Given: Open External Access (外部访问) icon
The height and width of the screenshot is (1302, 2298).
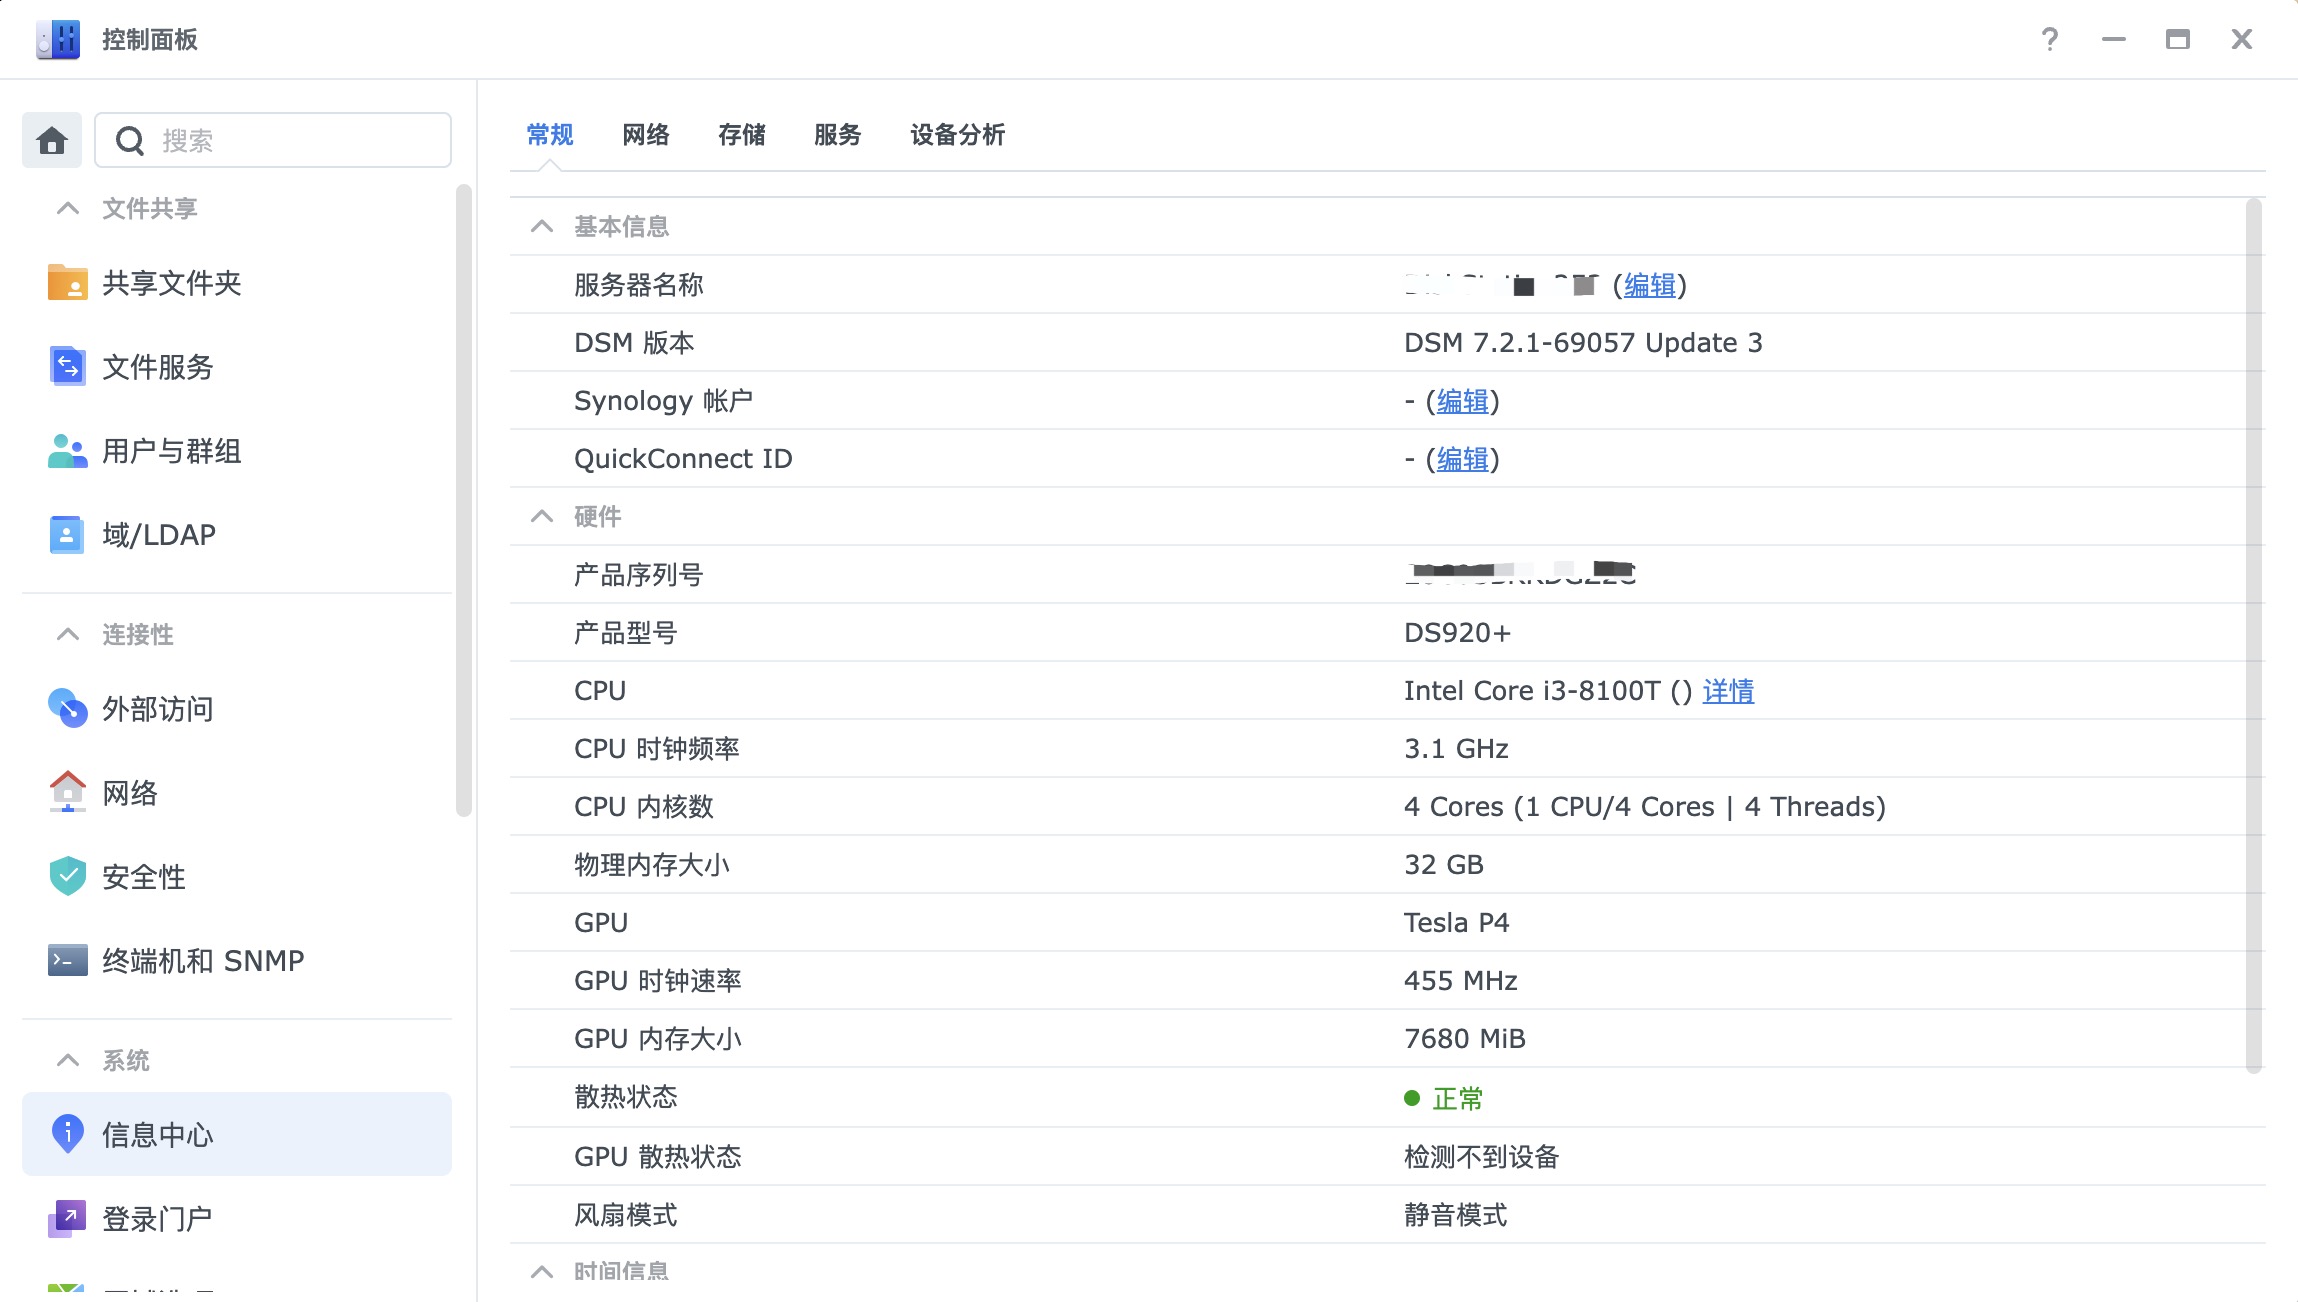Looking at the screenshot, I should (x=67, y=709).
